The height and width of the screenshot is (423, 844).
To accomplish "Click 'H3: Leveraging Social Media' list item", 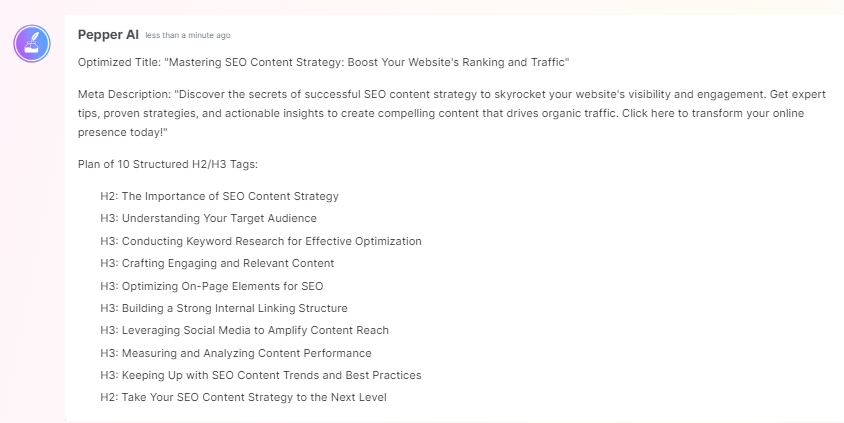I will tap(244, 330).
